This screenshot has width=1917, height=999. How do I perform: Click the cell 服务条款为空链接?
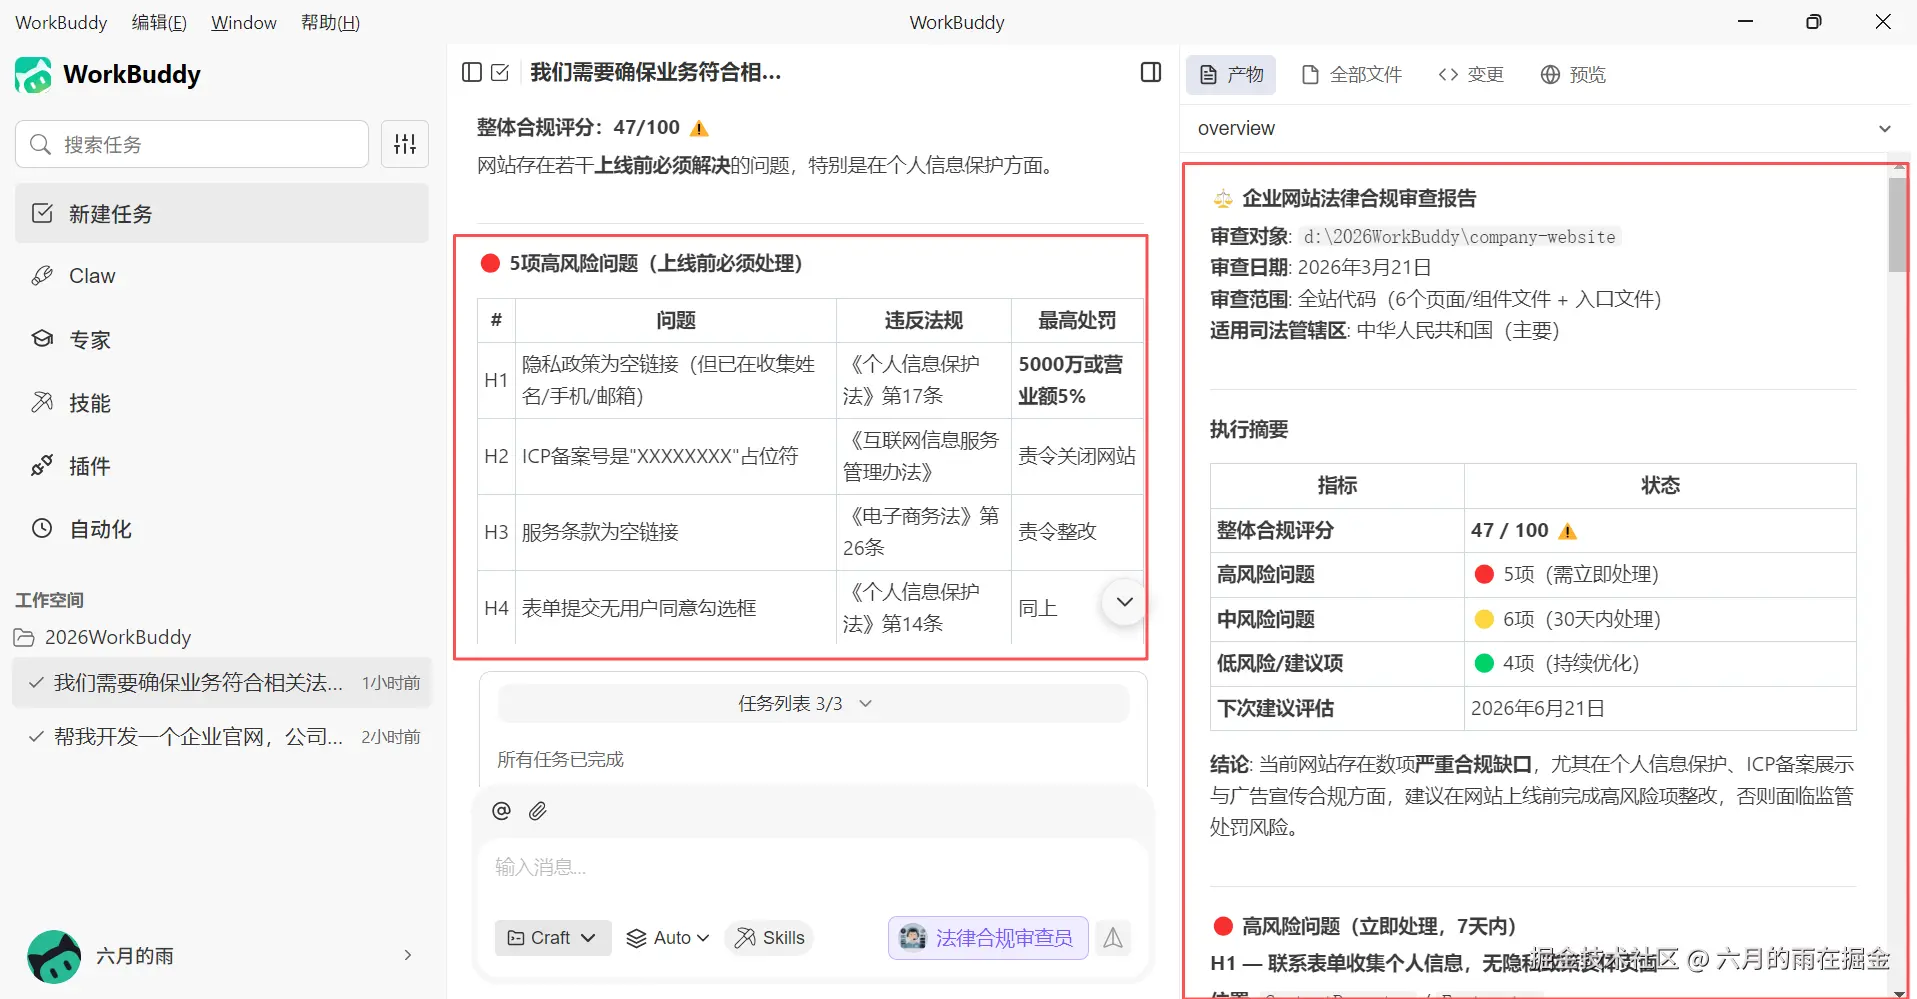point(676,533)
